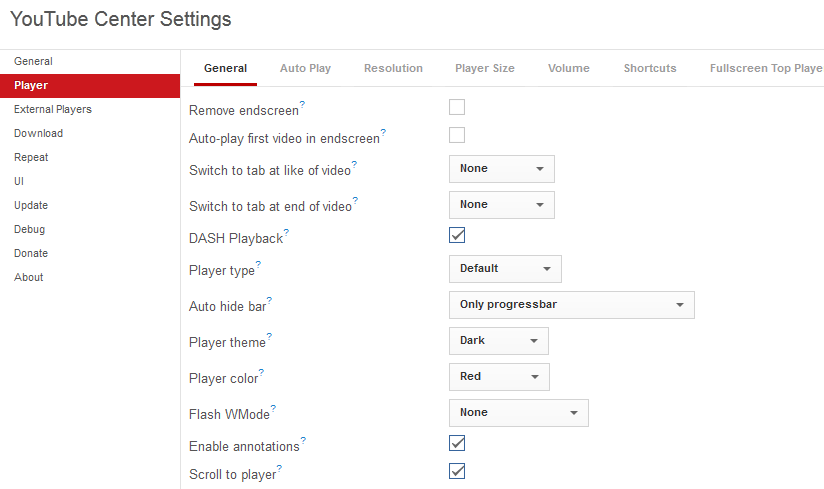
Task: Expand Player type Default dropdown
Action: click(x=505, y=269)
